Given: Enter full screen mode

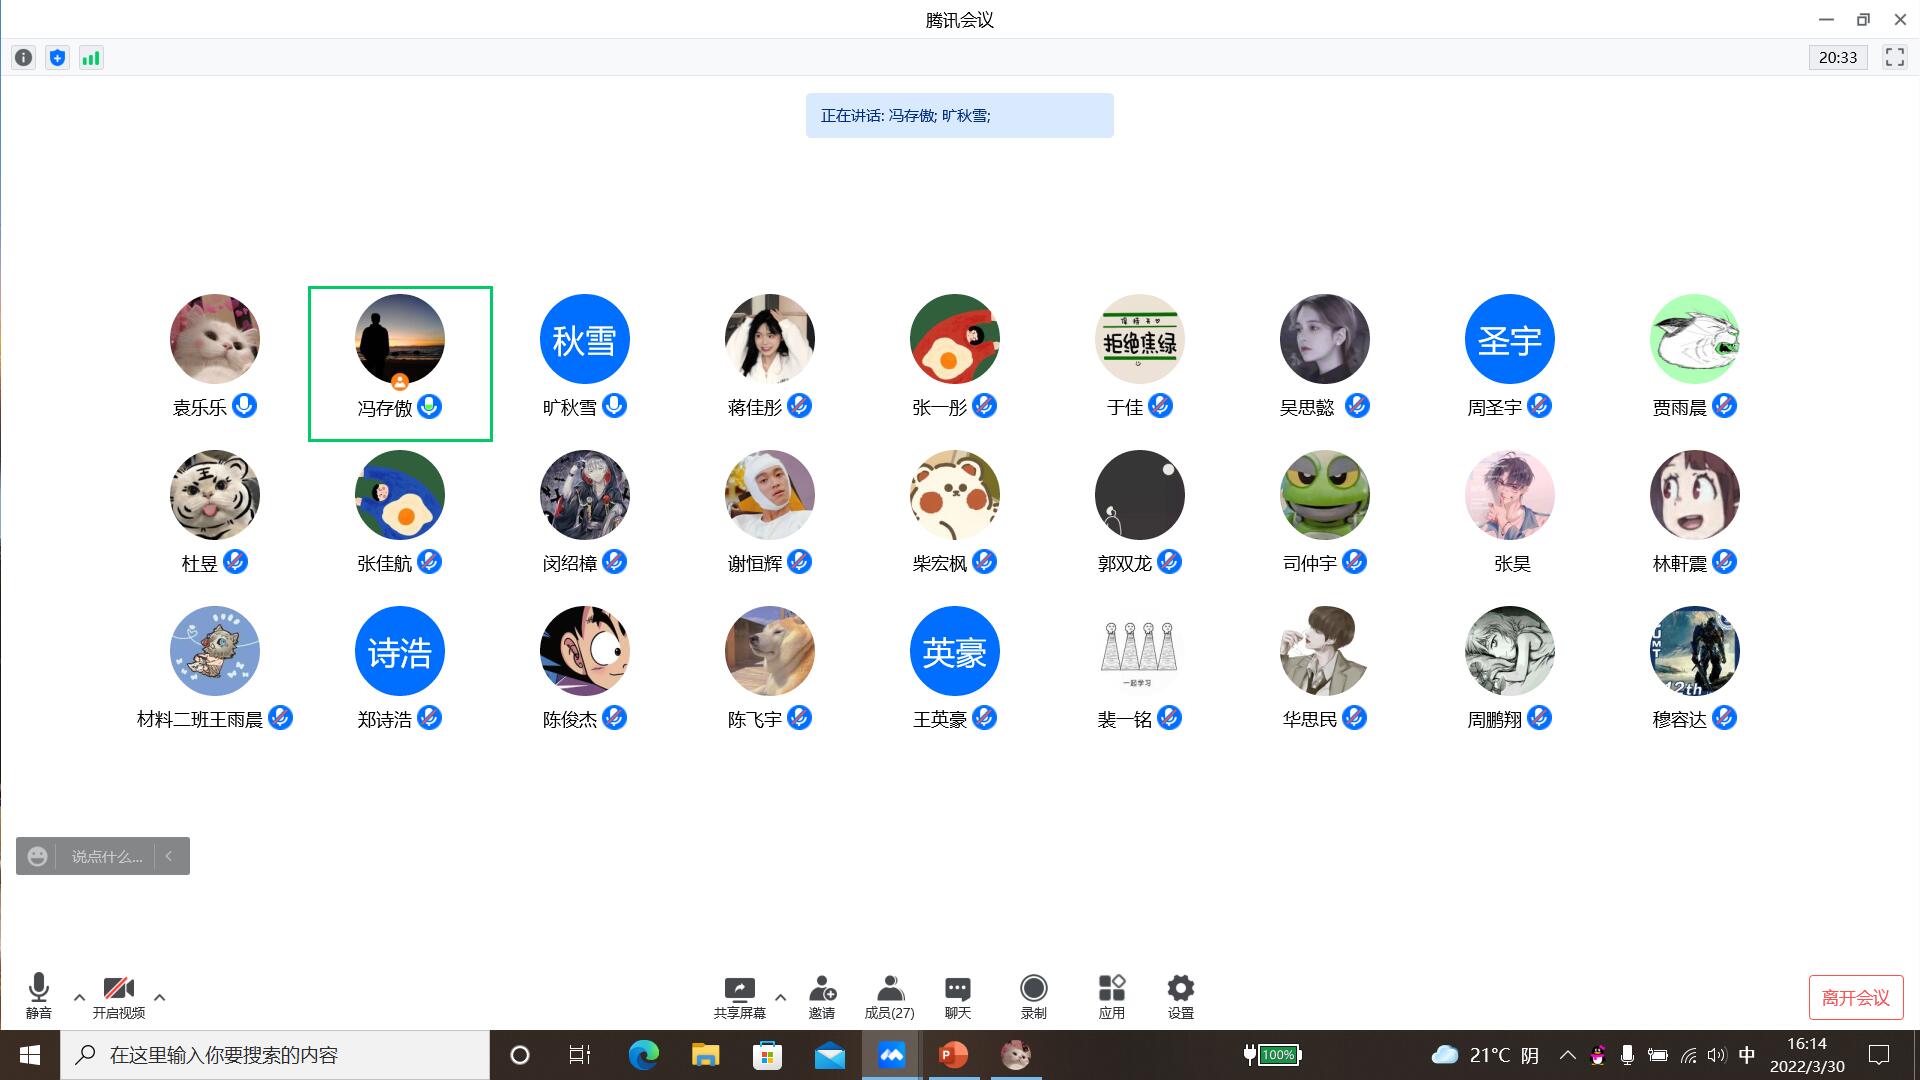Looking at the screenshot, I should click(x=1894, y=58).
